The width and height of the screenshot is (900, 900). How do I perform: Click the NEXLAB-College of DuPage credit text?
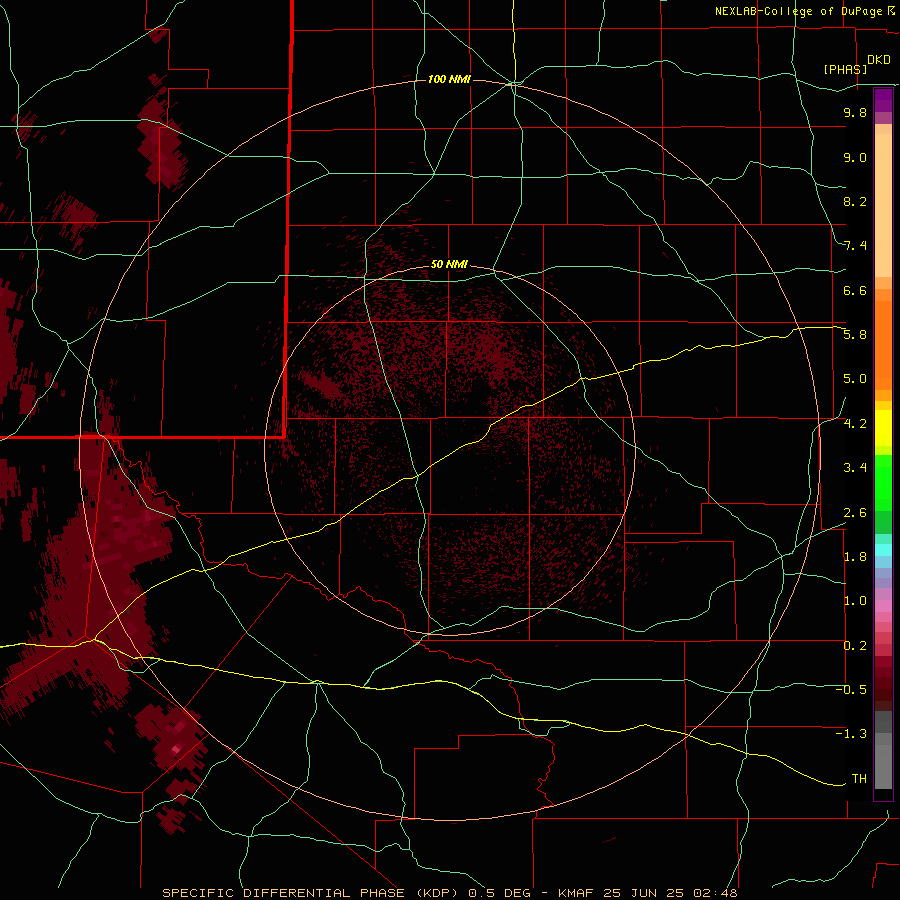point(800,11)
